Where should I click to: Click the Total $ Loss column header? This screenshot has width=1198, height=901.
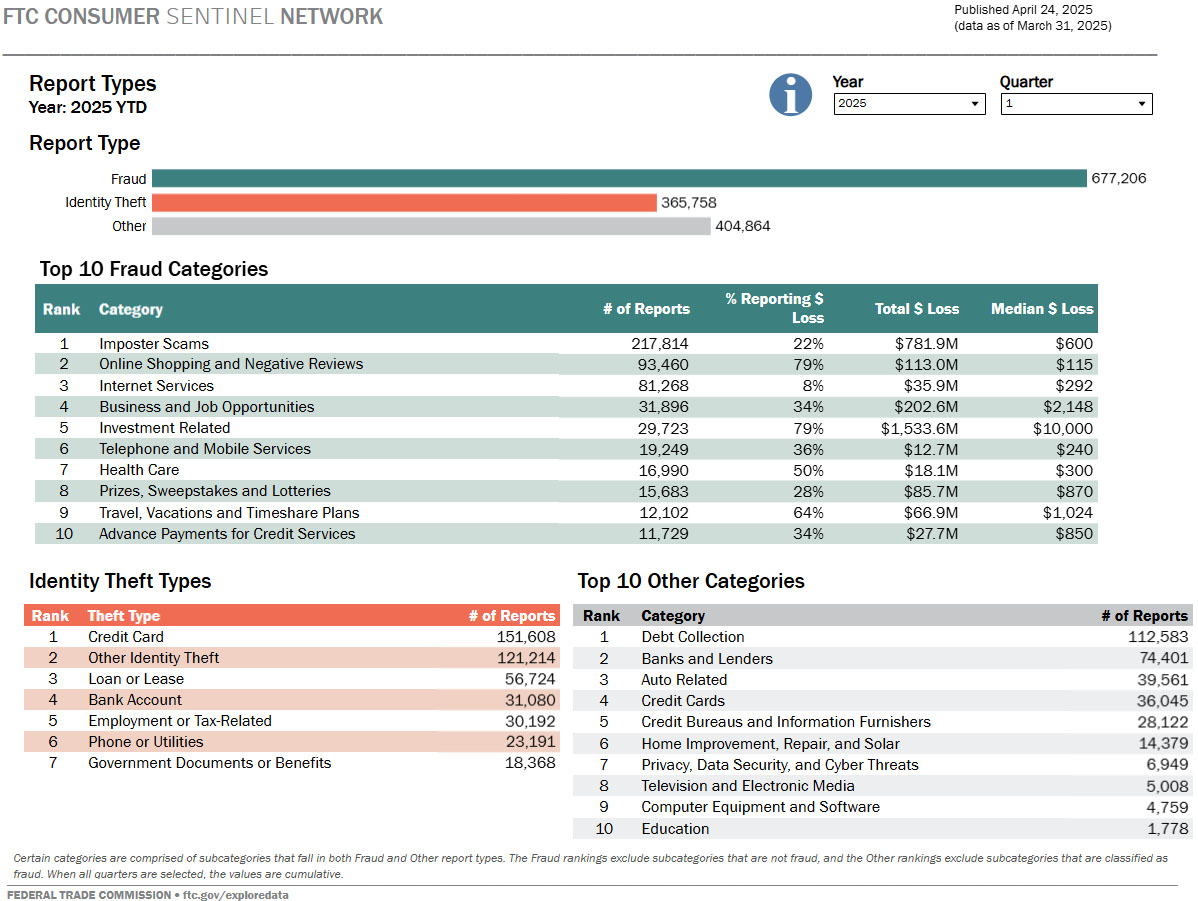[916, 309]
